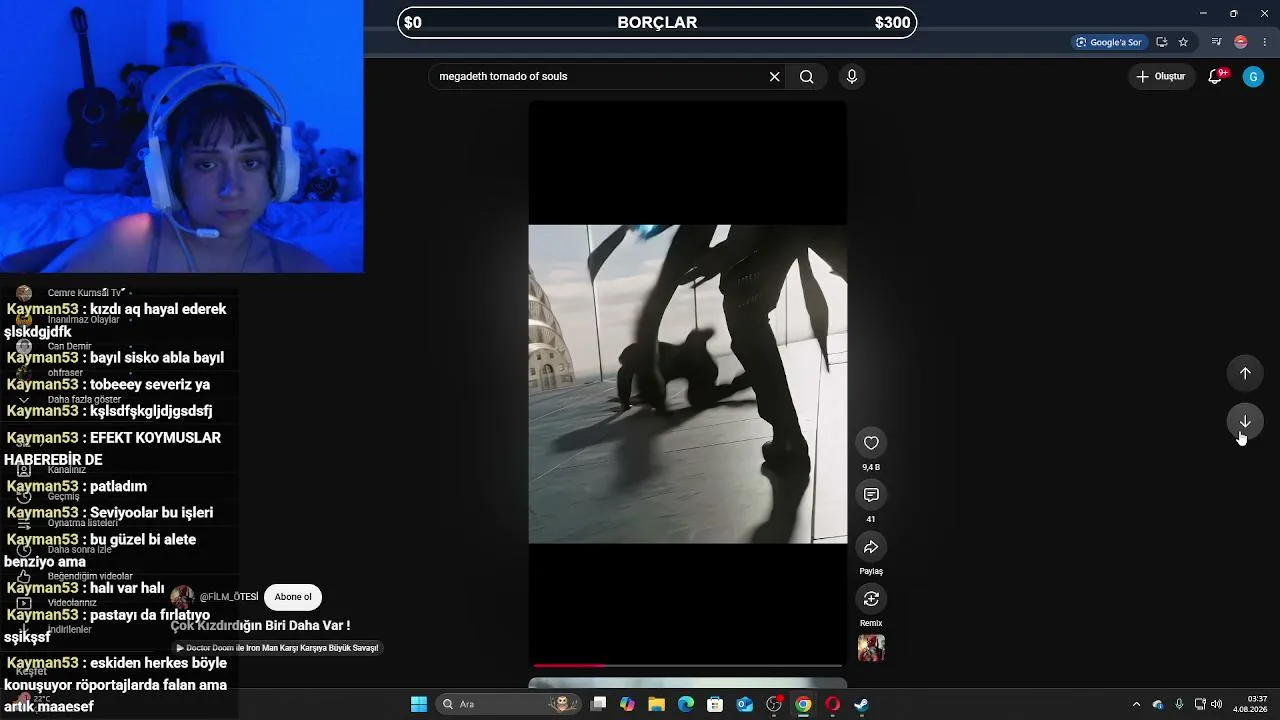The image size is (1280, 720).
Task: Open YouTube notifications bell
Action: point(1216,77)
